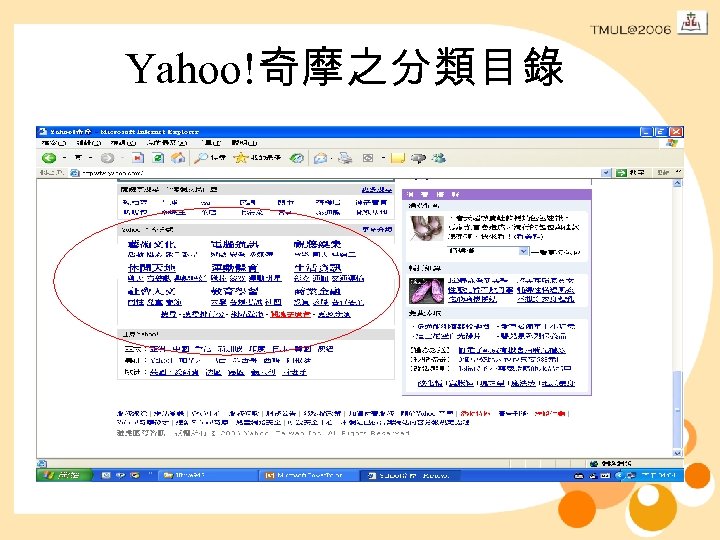Open the 商業金融 category link
The image size is (720, 540).
(x=317, y=291)
